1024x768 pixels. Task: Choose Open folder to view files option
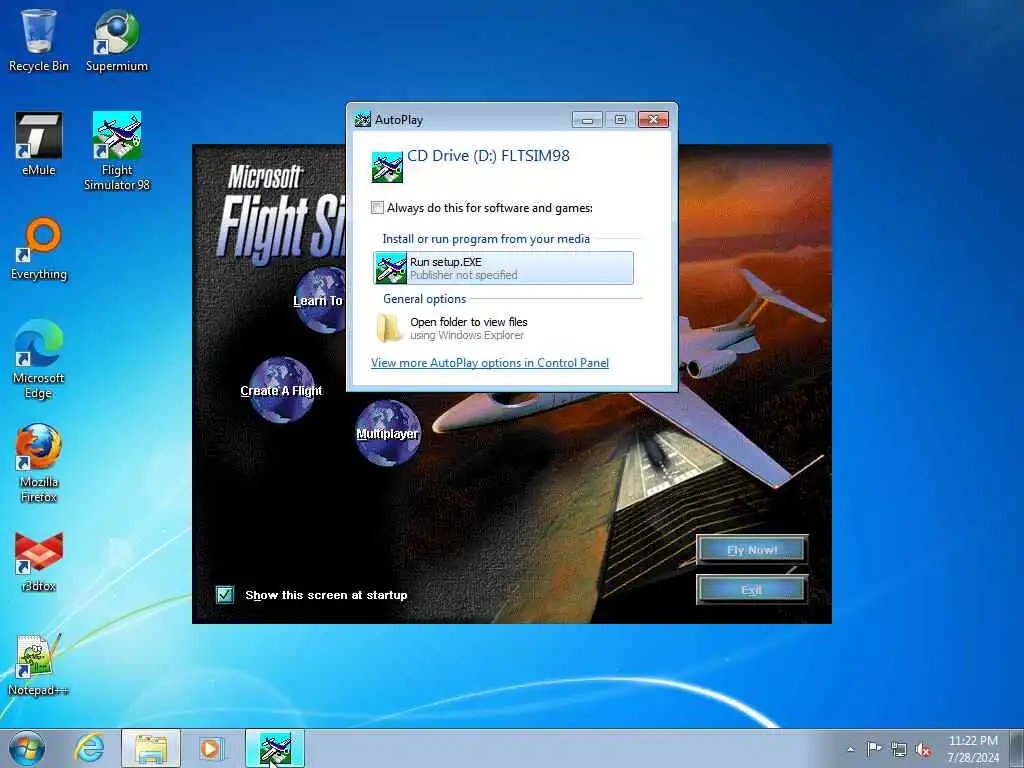[x=503, y=328]
